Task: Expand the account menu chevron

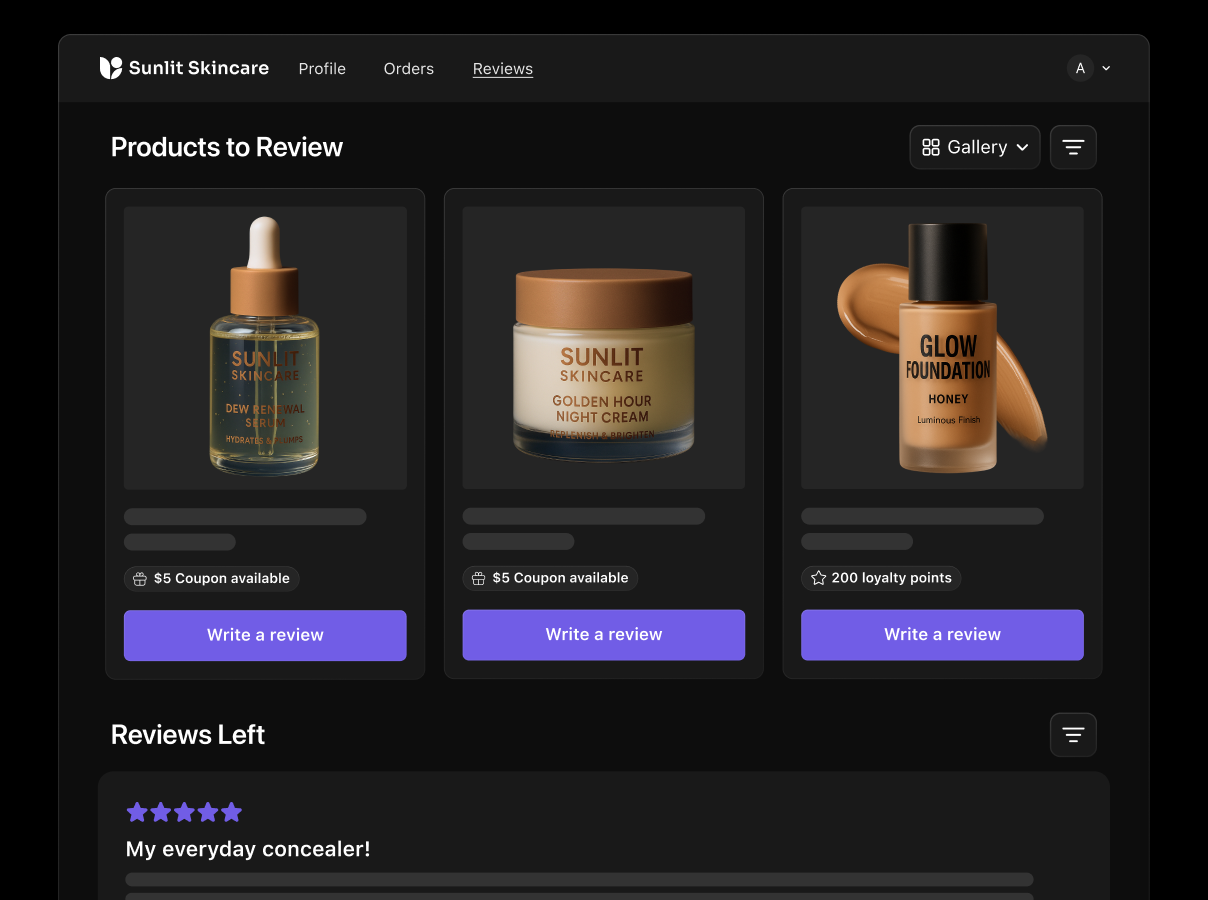Action: [x=1106, y=68]
